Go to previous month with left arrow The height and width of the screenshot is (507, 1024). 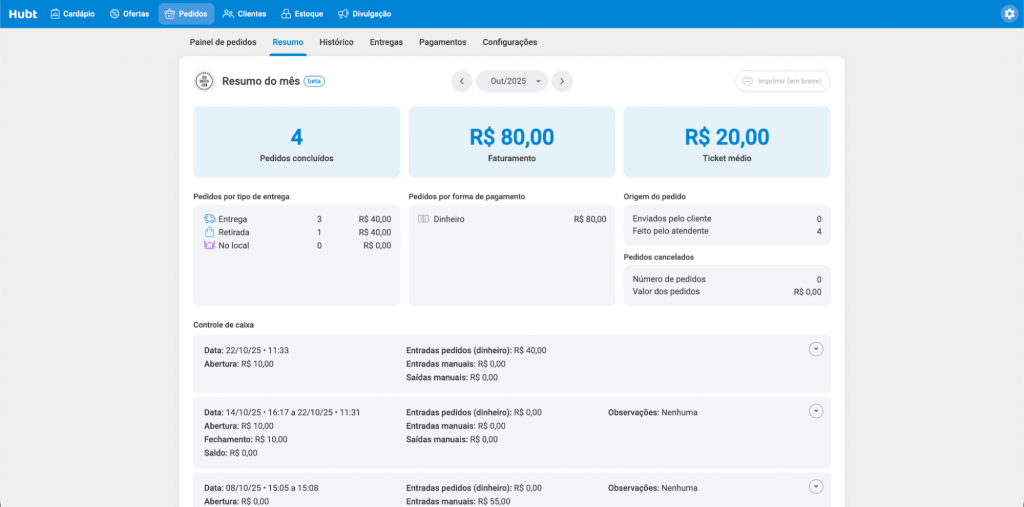point(461,82)
